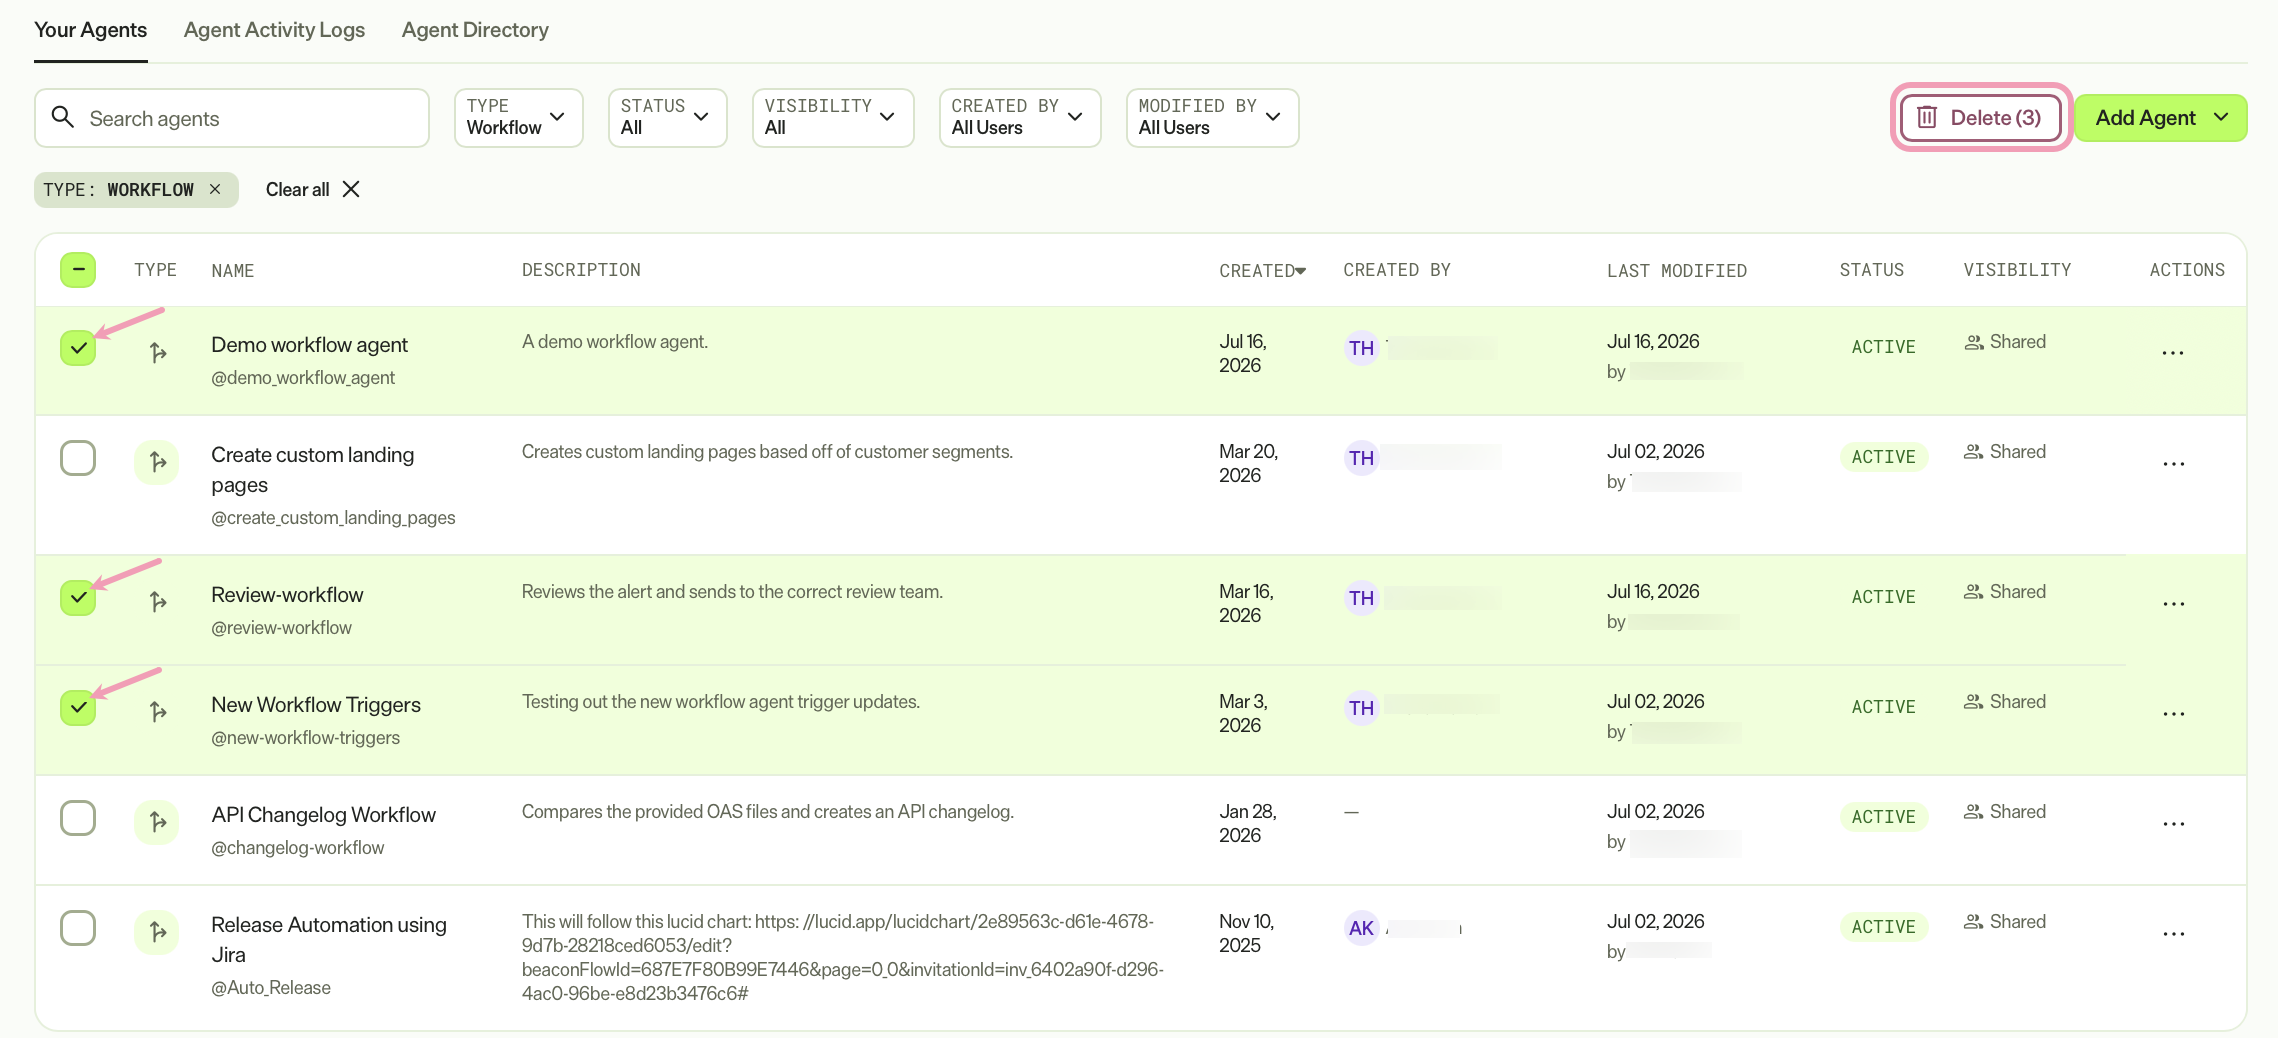
Task: Click the workflow type icon for API Changelog Workflow
Action: pyautogui.click(x=157, y=822)
